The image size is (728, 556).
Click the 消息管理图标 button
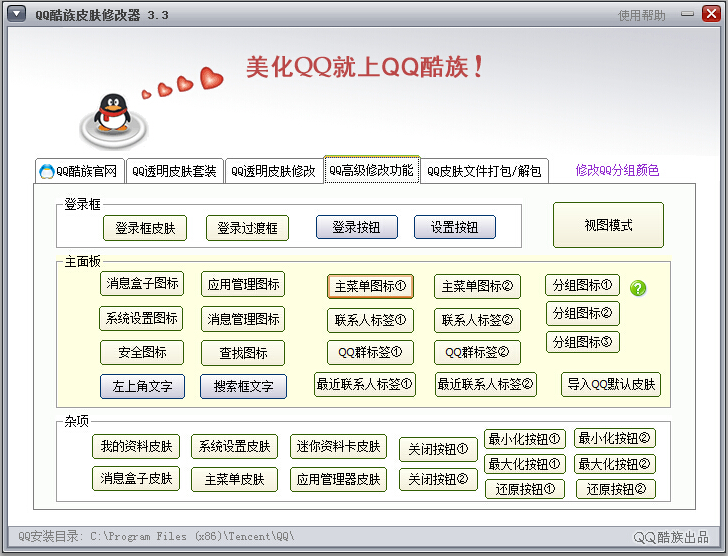243,319
